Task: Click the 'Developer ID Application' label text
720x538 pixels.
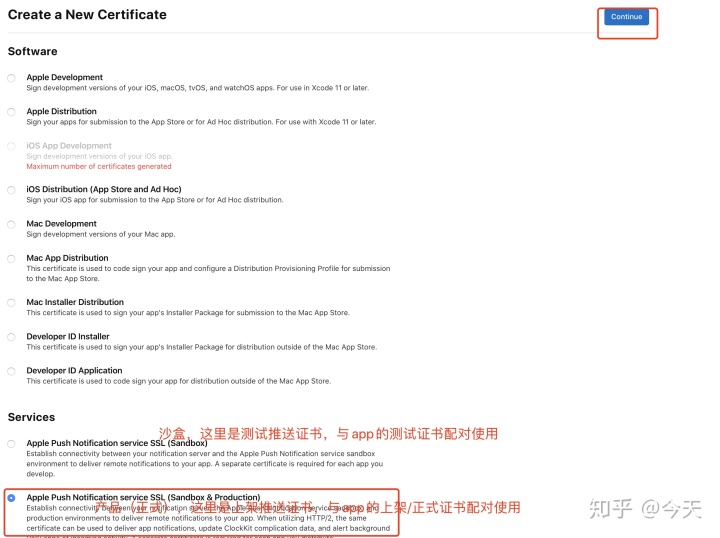Action: 74,370
